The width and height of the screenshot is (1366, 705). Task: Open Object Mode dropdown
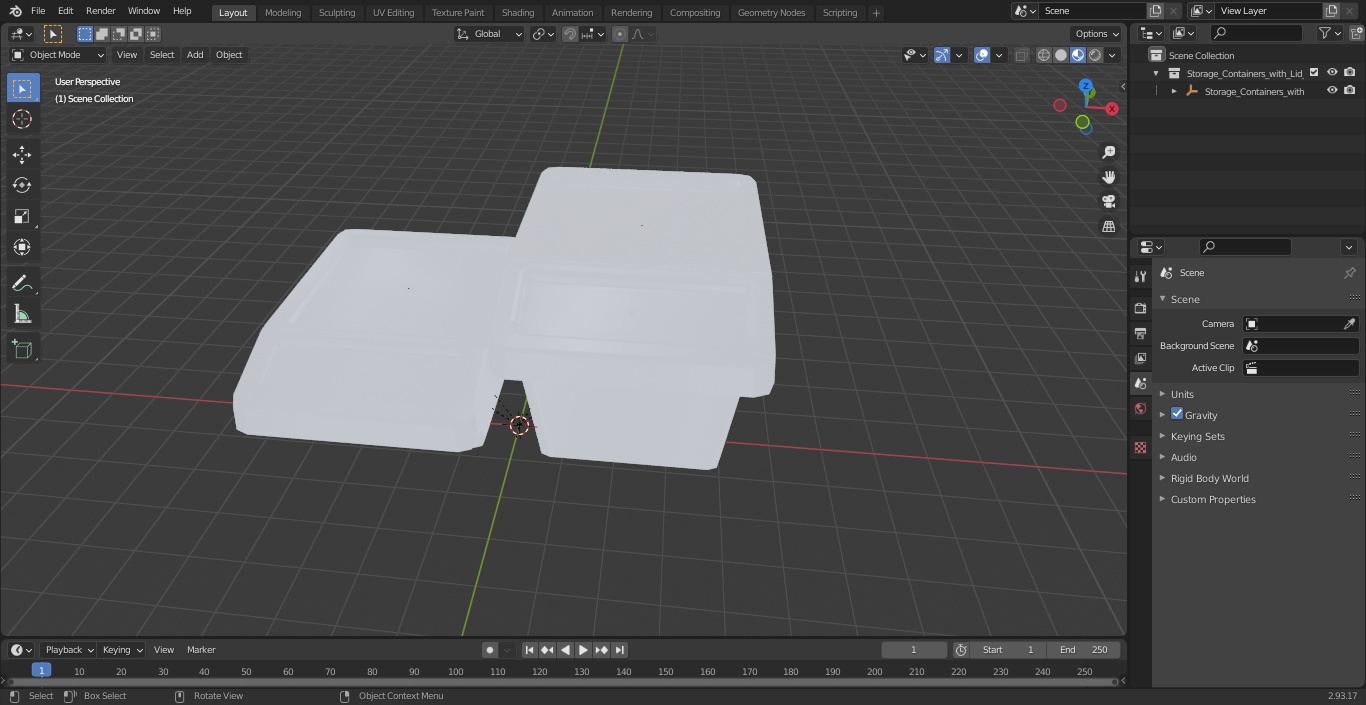coord(58,55)
